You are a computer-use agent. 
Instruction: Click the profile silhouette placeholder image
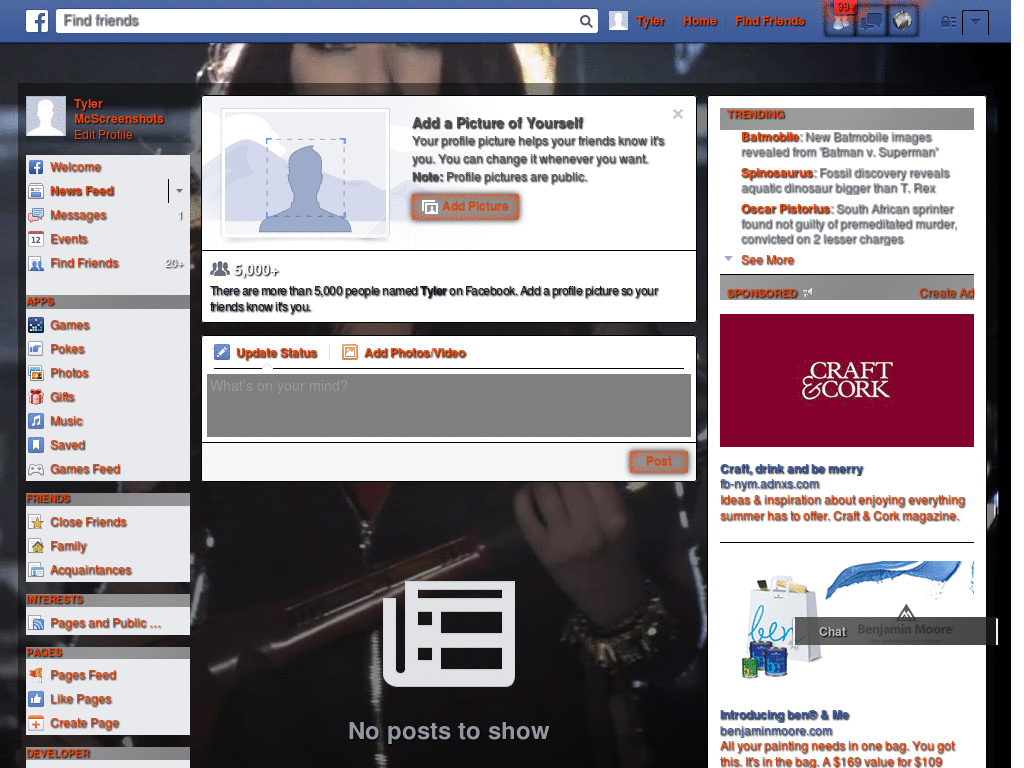click(306, 174)
